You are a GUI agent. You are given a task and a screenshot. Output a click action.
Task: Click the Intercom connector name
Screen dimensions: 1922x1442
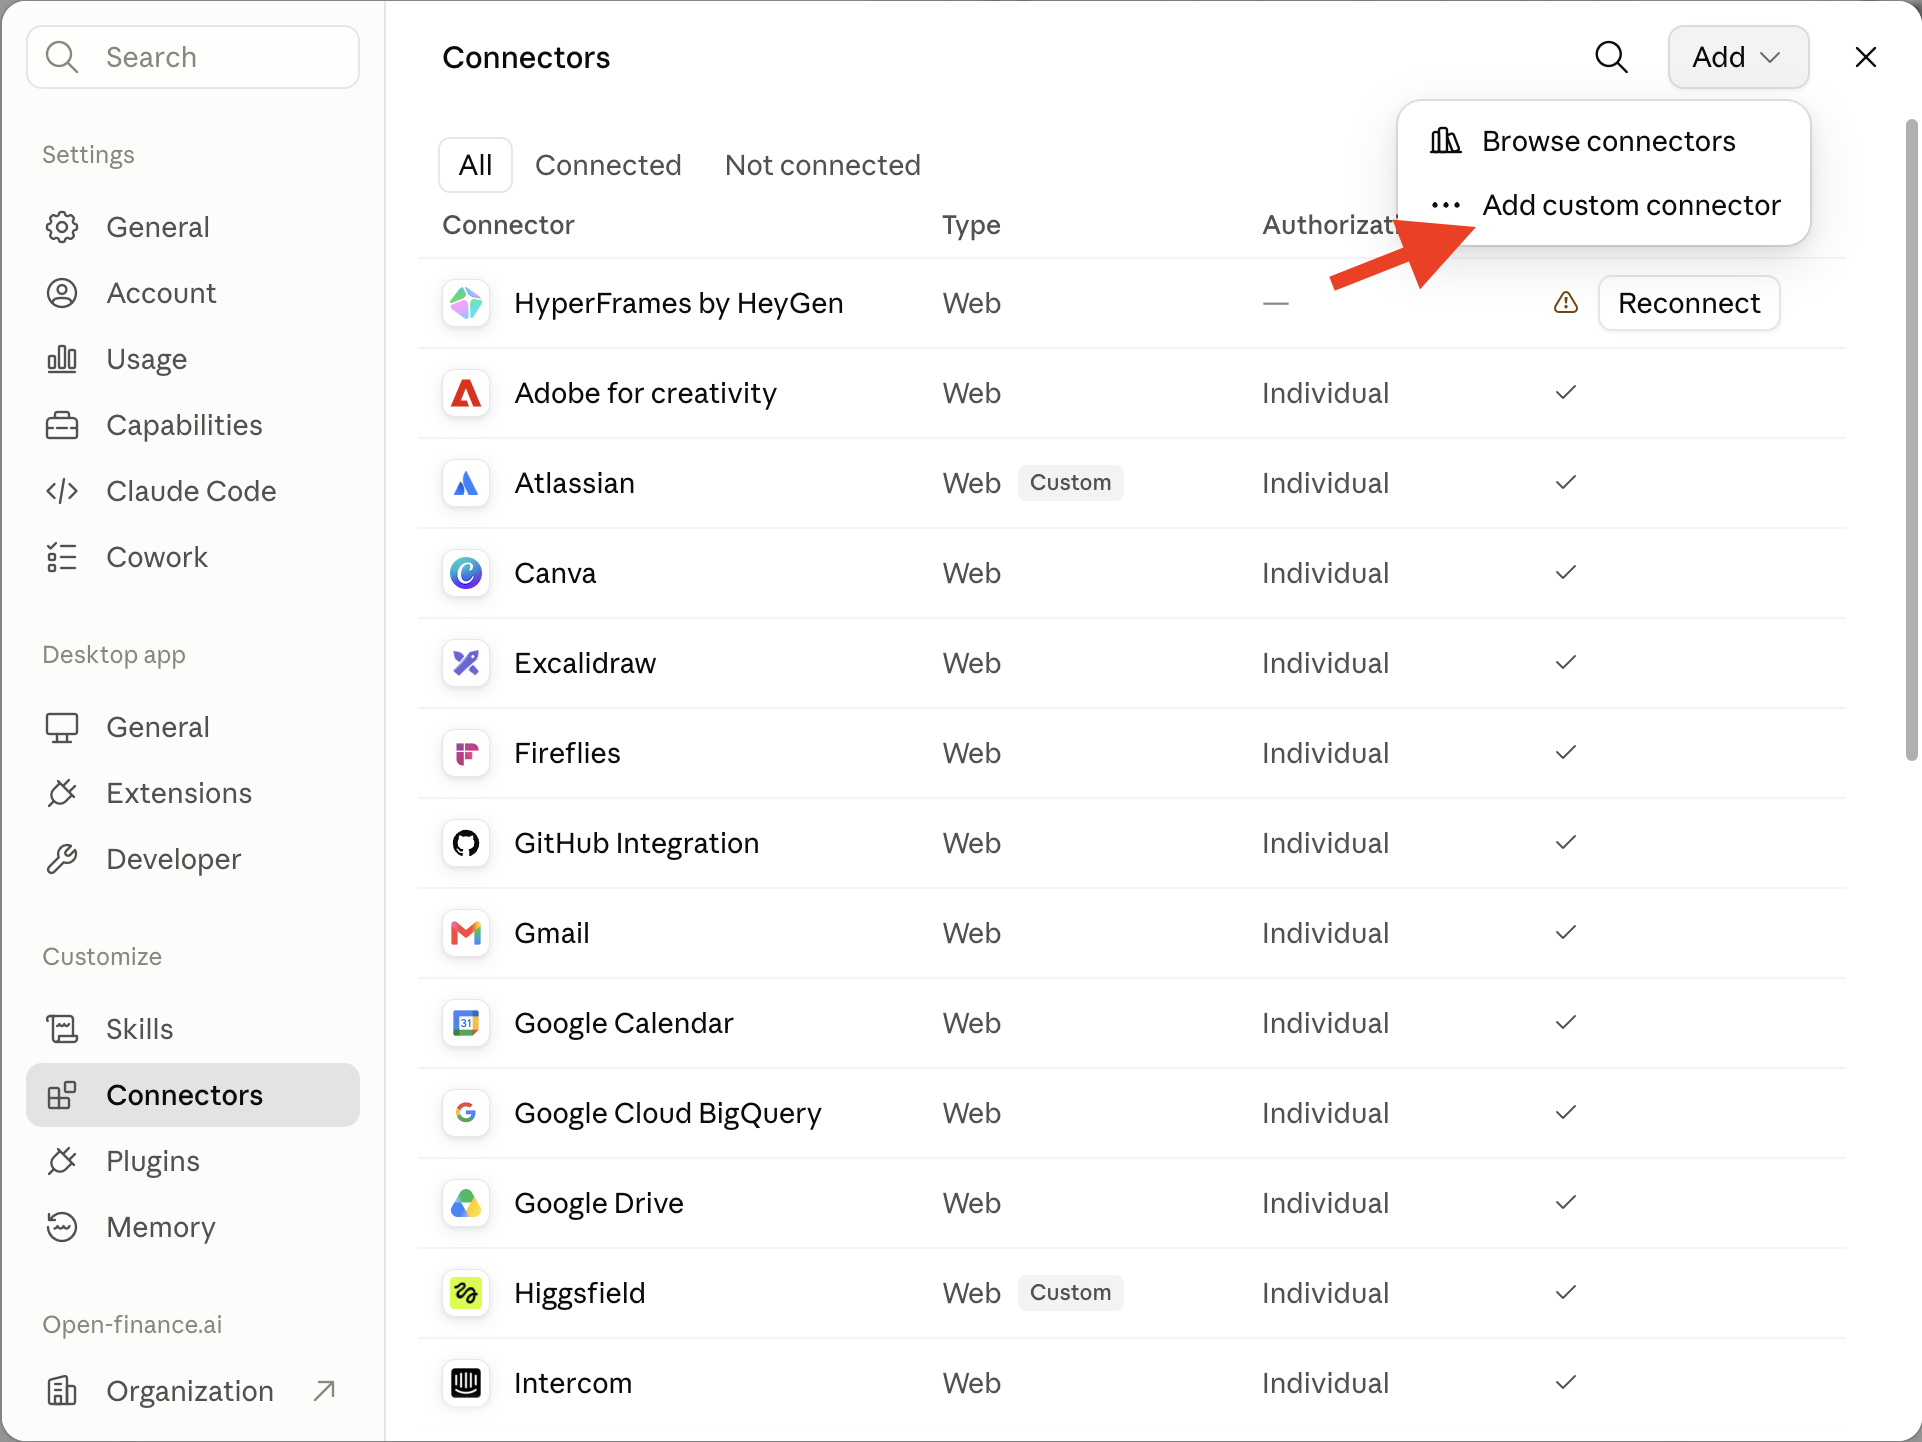[x=573, y=1383]
